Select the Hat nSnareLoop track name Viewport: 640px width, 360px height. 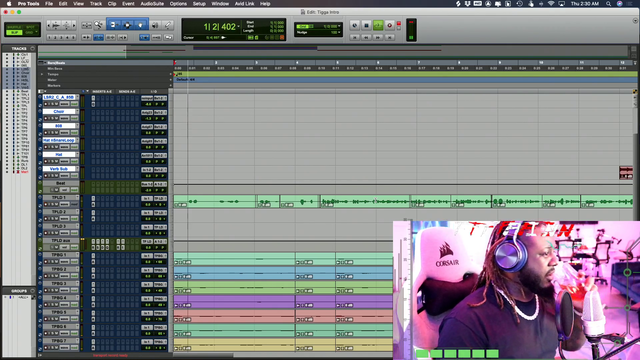(59, 140)
